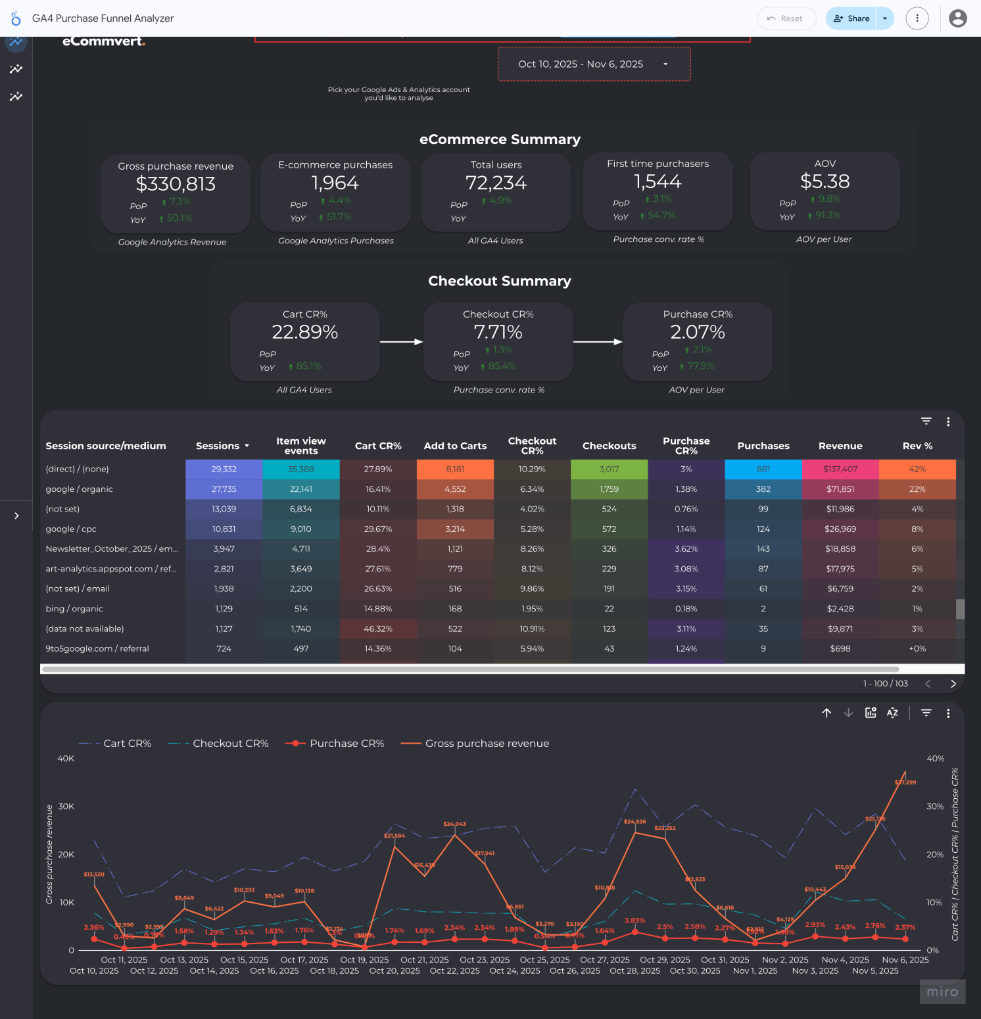
Task: Sort by Purchases column header
Action: (763, 446)
